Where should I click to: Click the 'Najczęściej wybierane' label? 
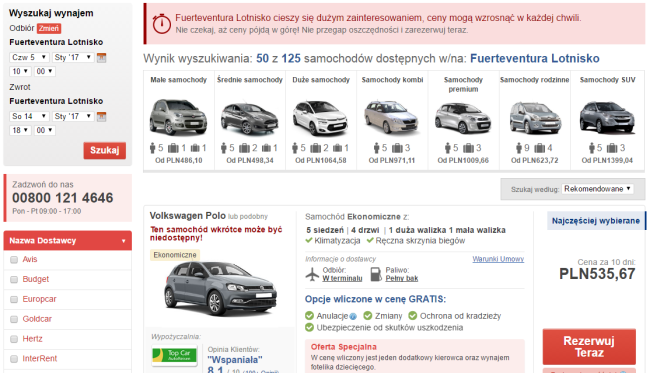point(596,221)
